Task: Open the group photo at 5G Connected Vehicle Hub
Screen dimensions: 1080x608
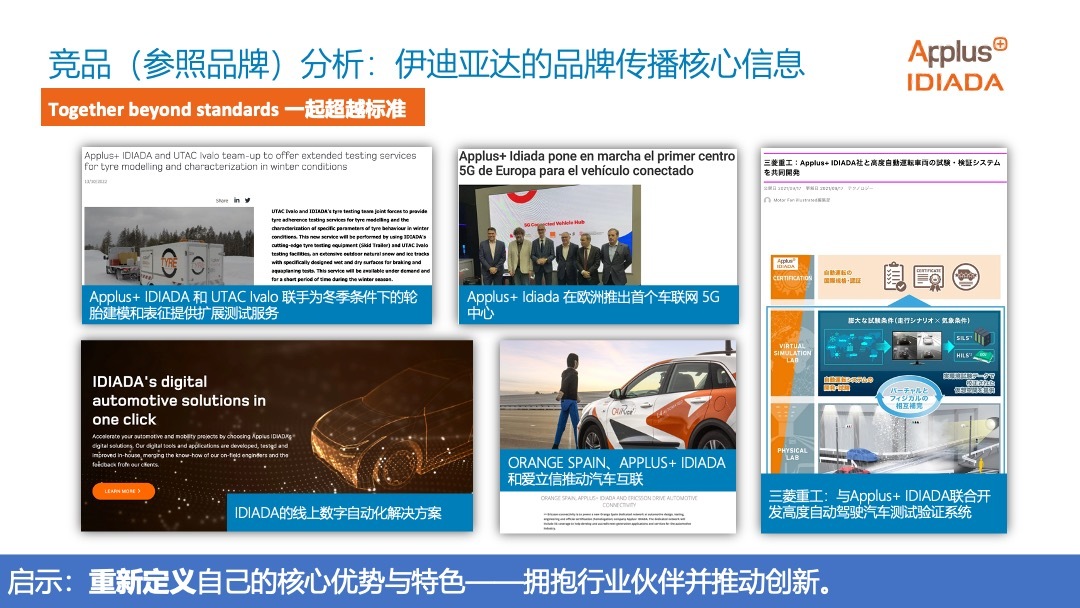Action: tap(550, 235)
